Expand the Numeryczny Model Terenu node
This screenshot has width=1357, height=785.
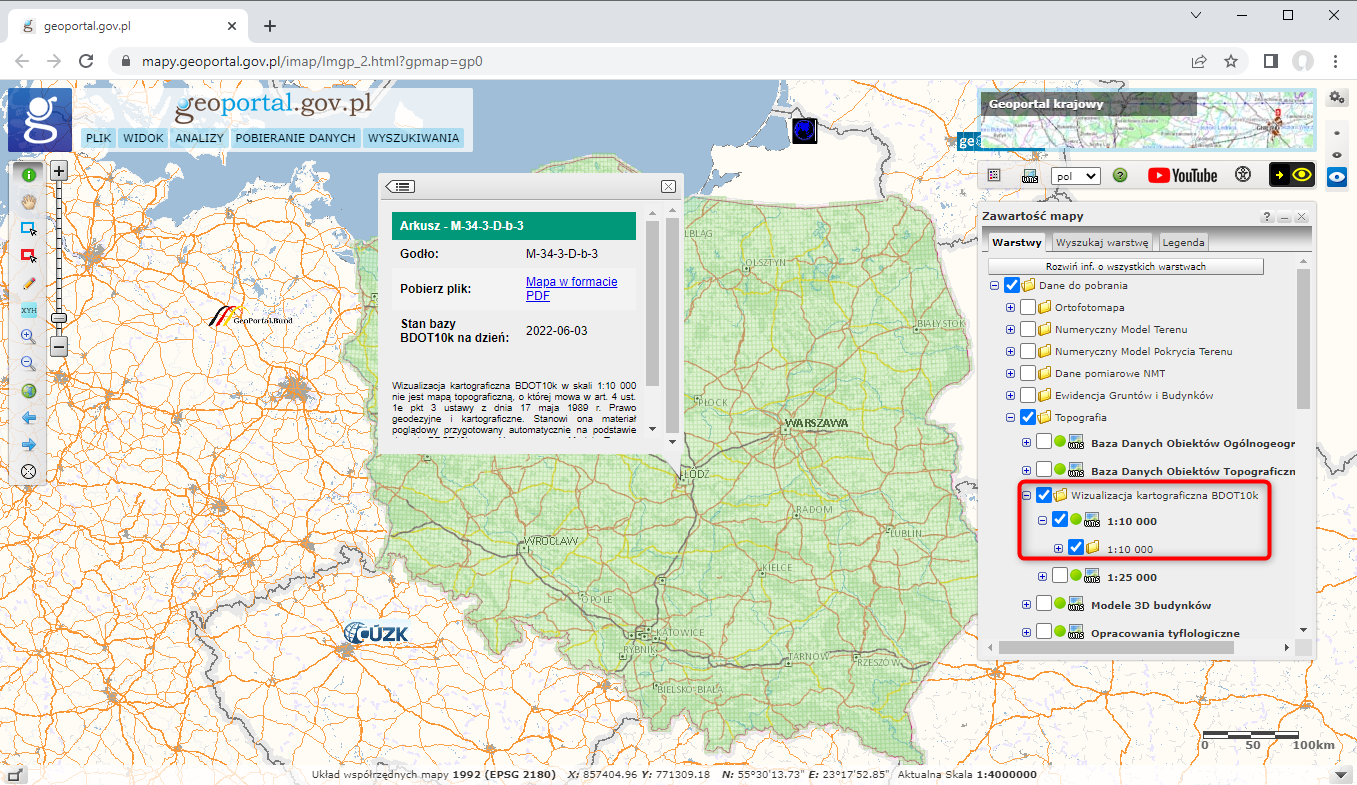click(x=1010, y=329)
